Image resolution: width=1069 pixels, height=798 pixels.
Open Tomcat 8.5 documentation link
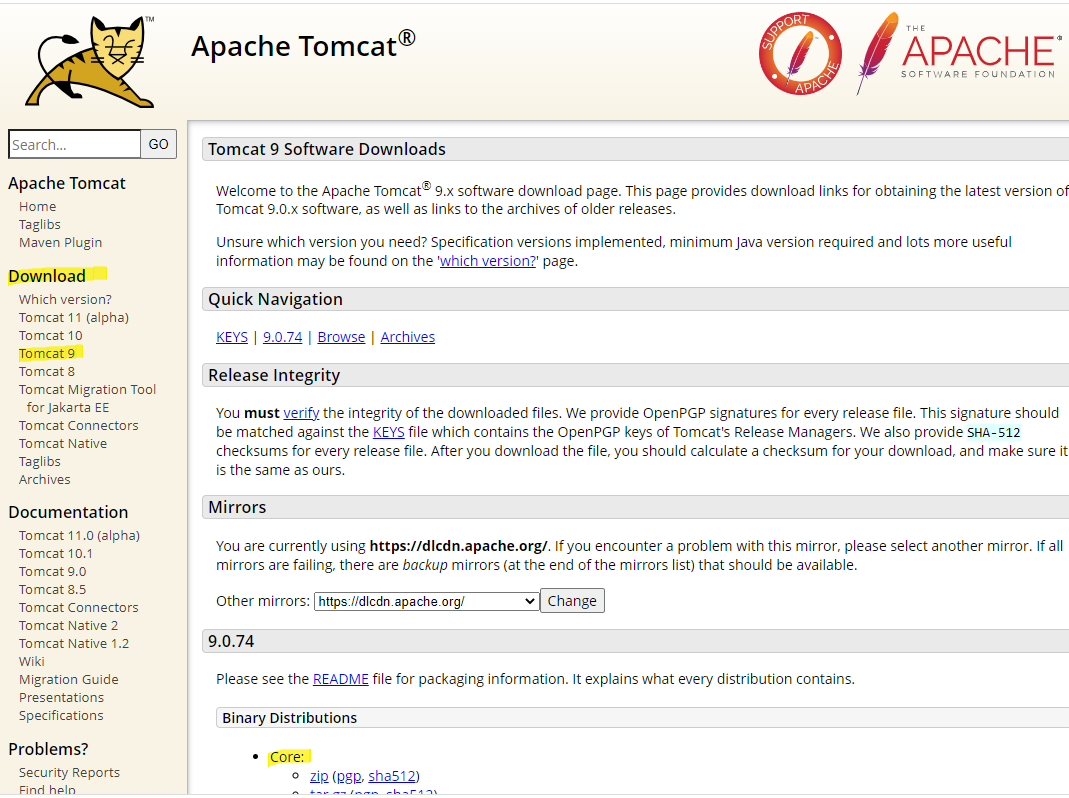[x=52, y=589]
